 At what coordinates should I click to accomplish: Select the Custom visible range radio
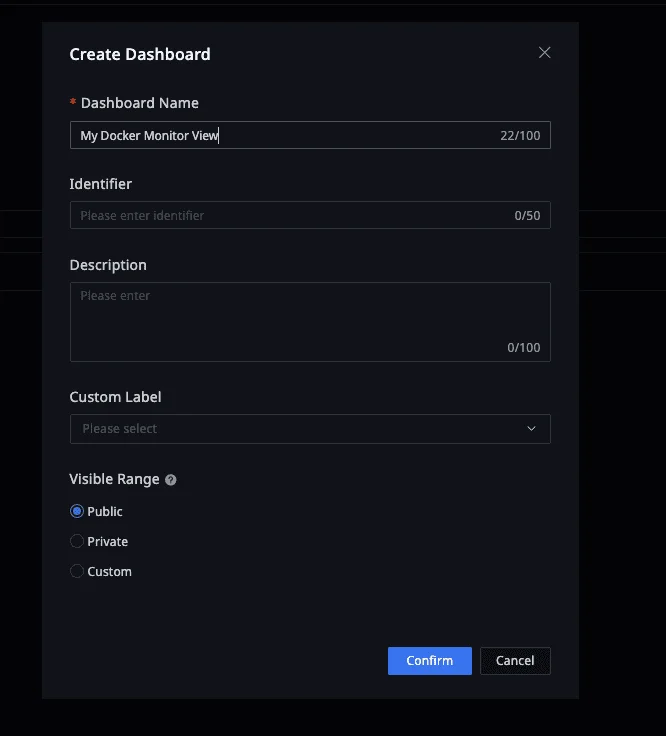77,571
